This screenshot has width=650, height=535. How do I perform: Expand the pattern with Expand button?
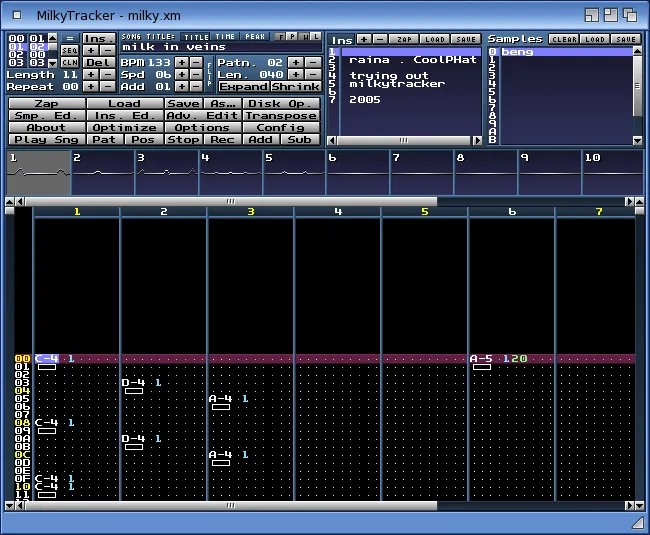pyautogui.click(x=243, y=87)
